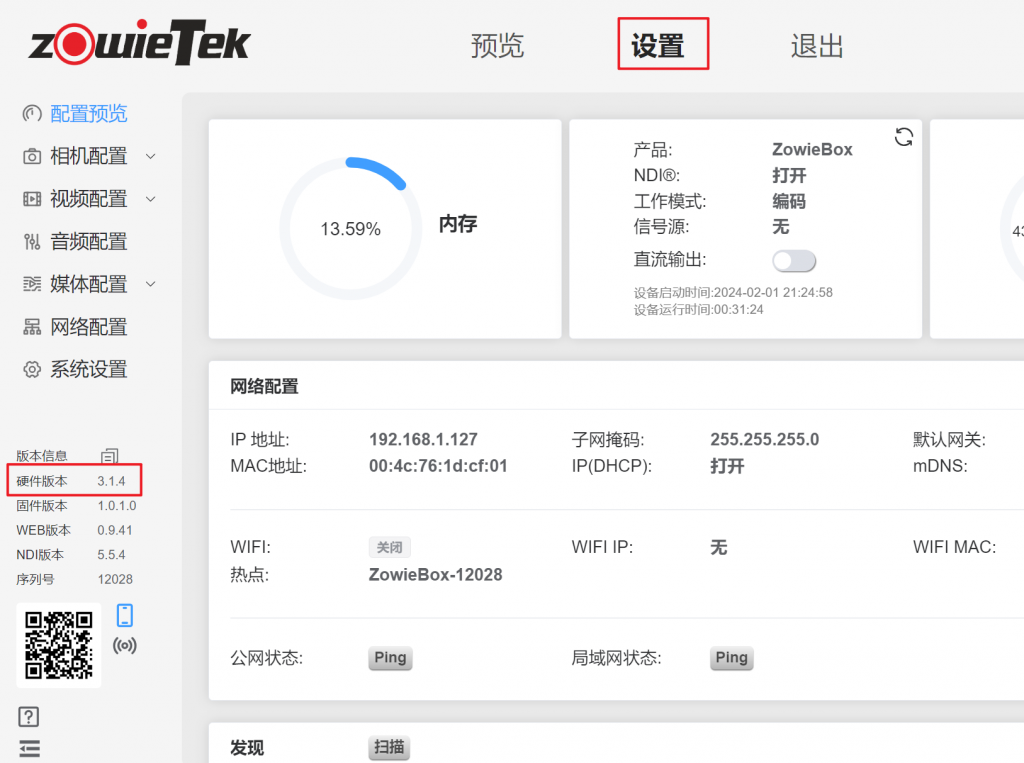1024x763 pixels.
Task: Click the 序列号 12028 value
Action: [x=115, y=579]
